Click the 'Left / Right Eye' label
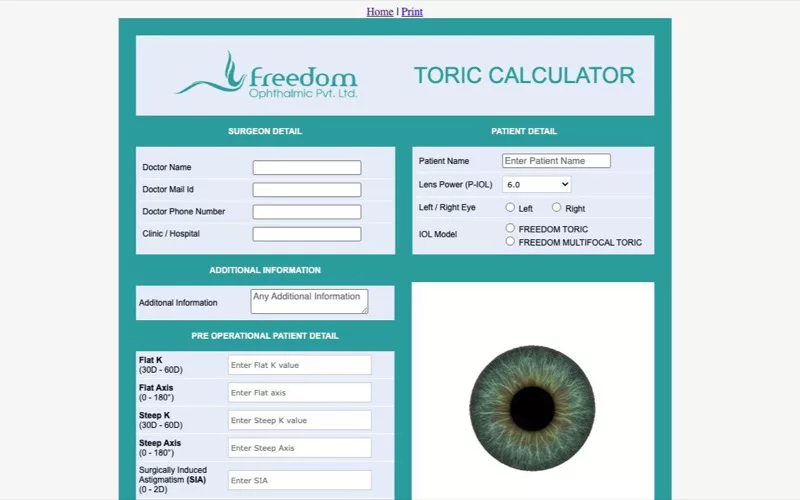Screen dimensions: 800x500 tap(447, 207)
